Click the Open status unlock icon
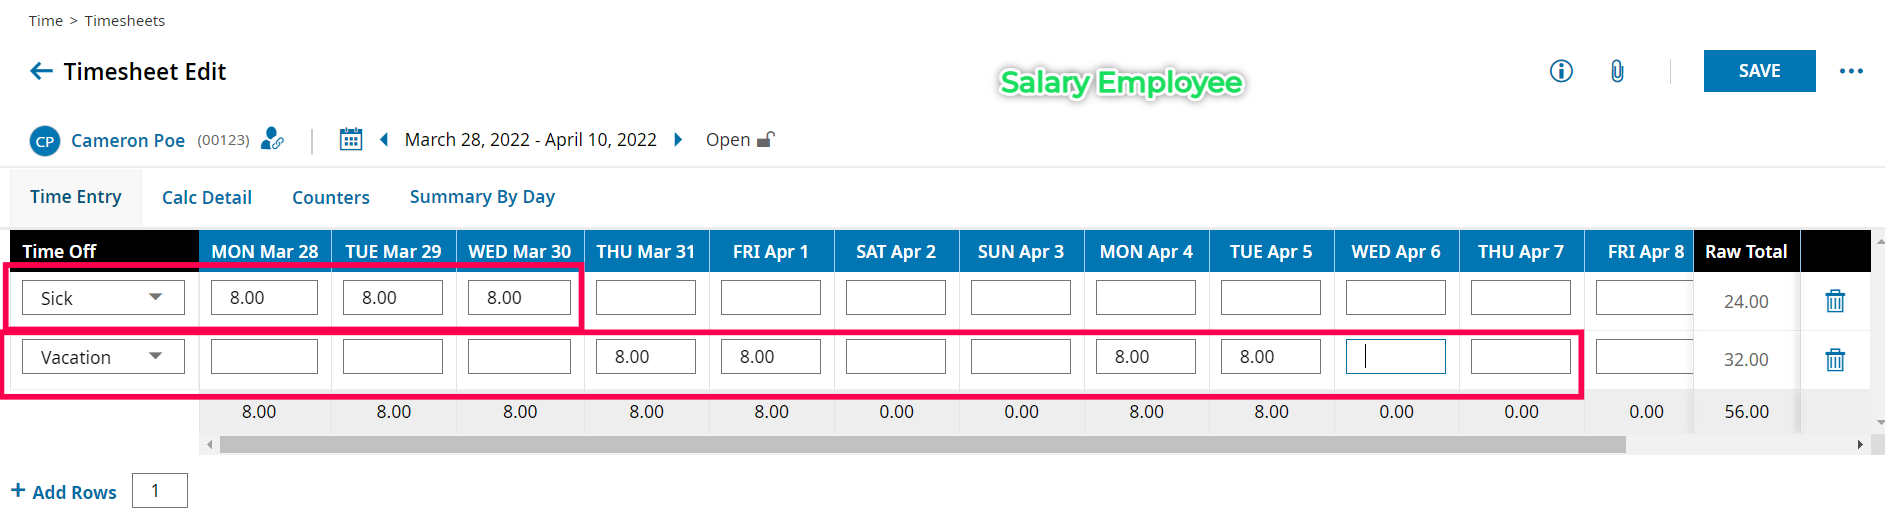This screenshot has width=1885, height=530. (x=766, y=139)
